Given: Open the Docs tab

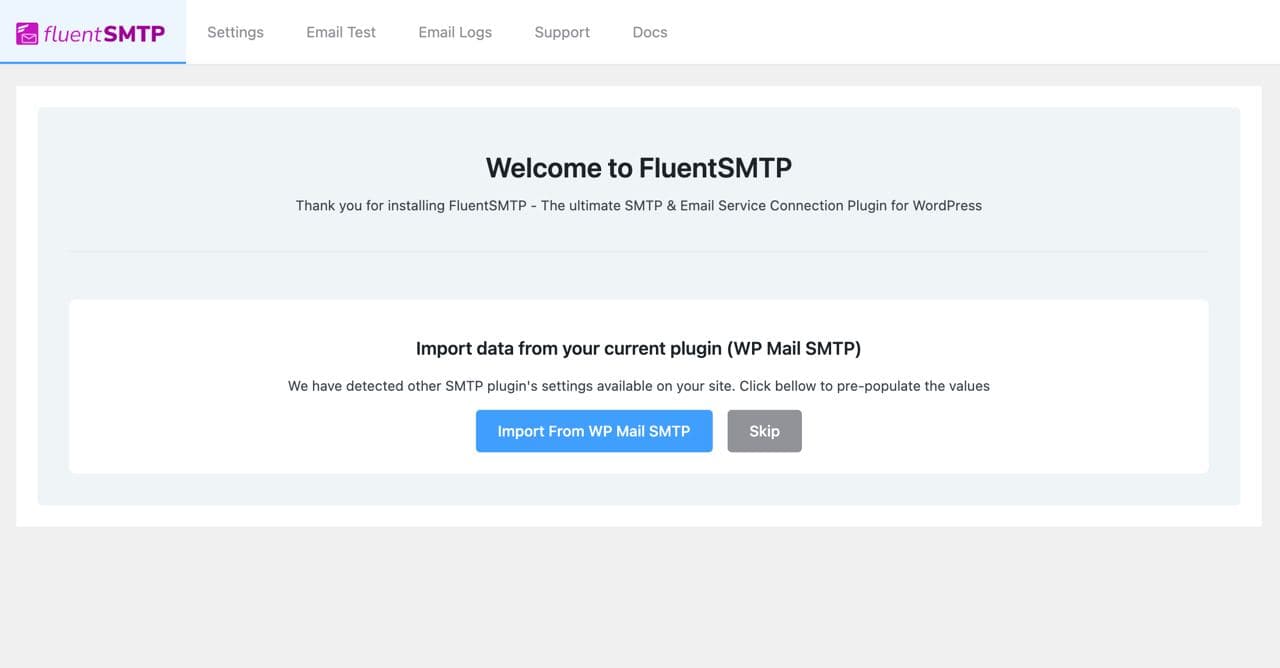Looking at the screenshot, I should click(650, 32).
